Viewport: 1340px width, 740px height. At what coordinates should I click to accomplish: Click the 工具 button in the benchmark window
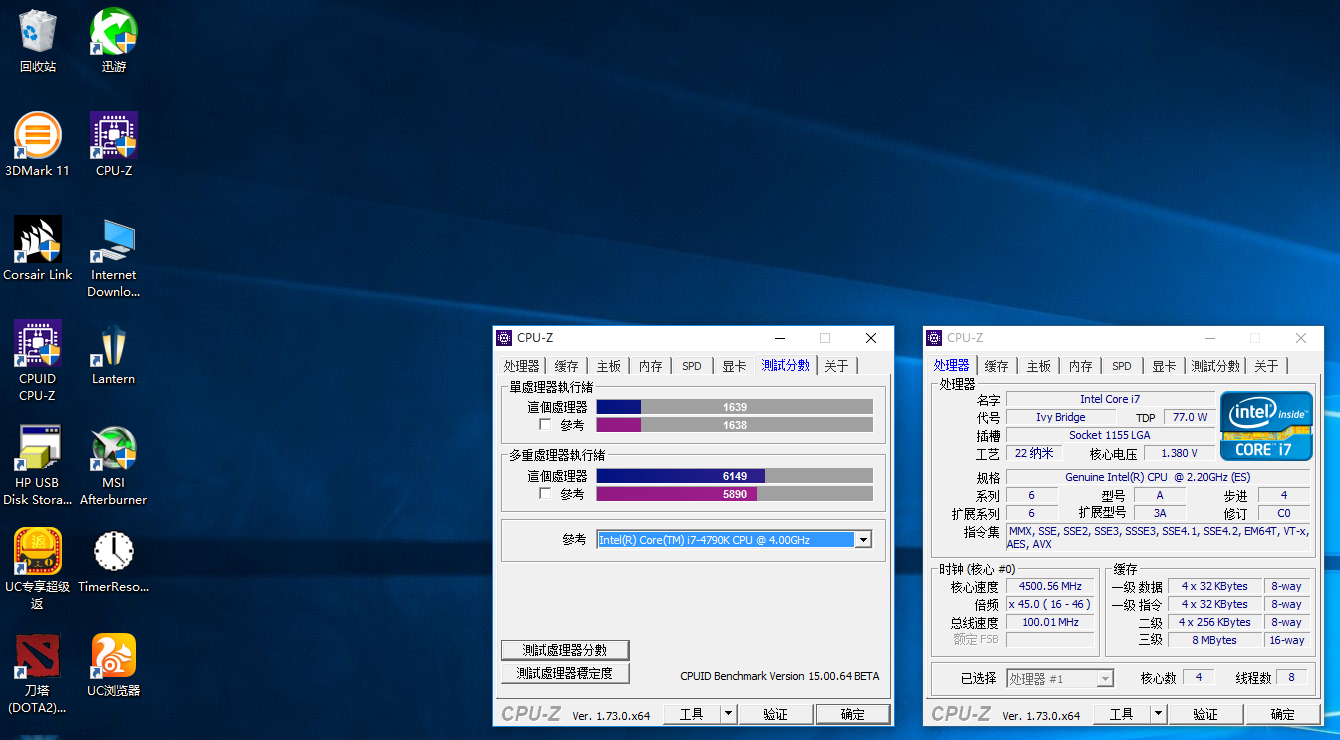691,714
